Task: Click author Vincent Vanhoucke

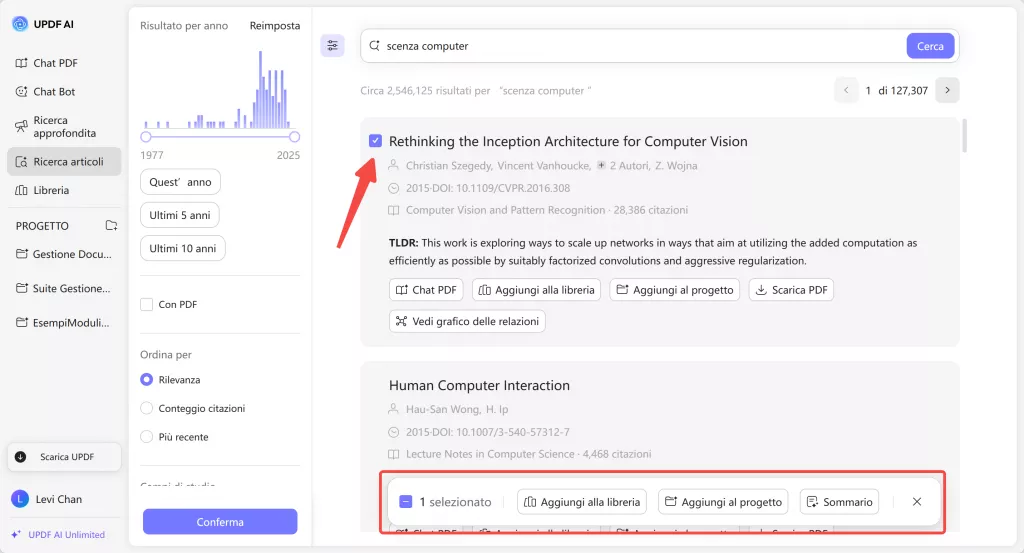Action: click(543, 166)
